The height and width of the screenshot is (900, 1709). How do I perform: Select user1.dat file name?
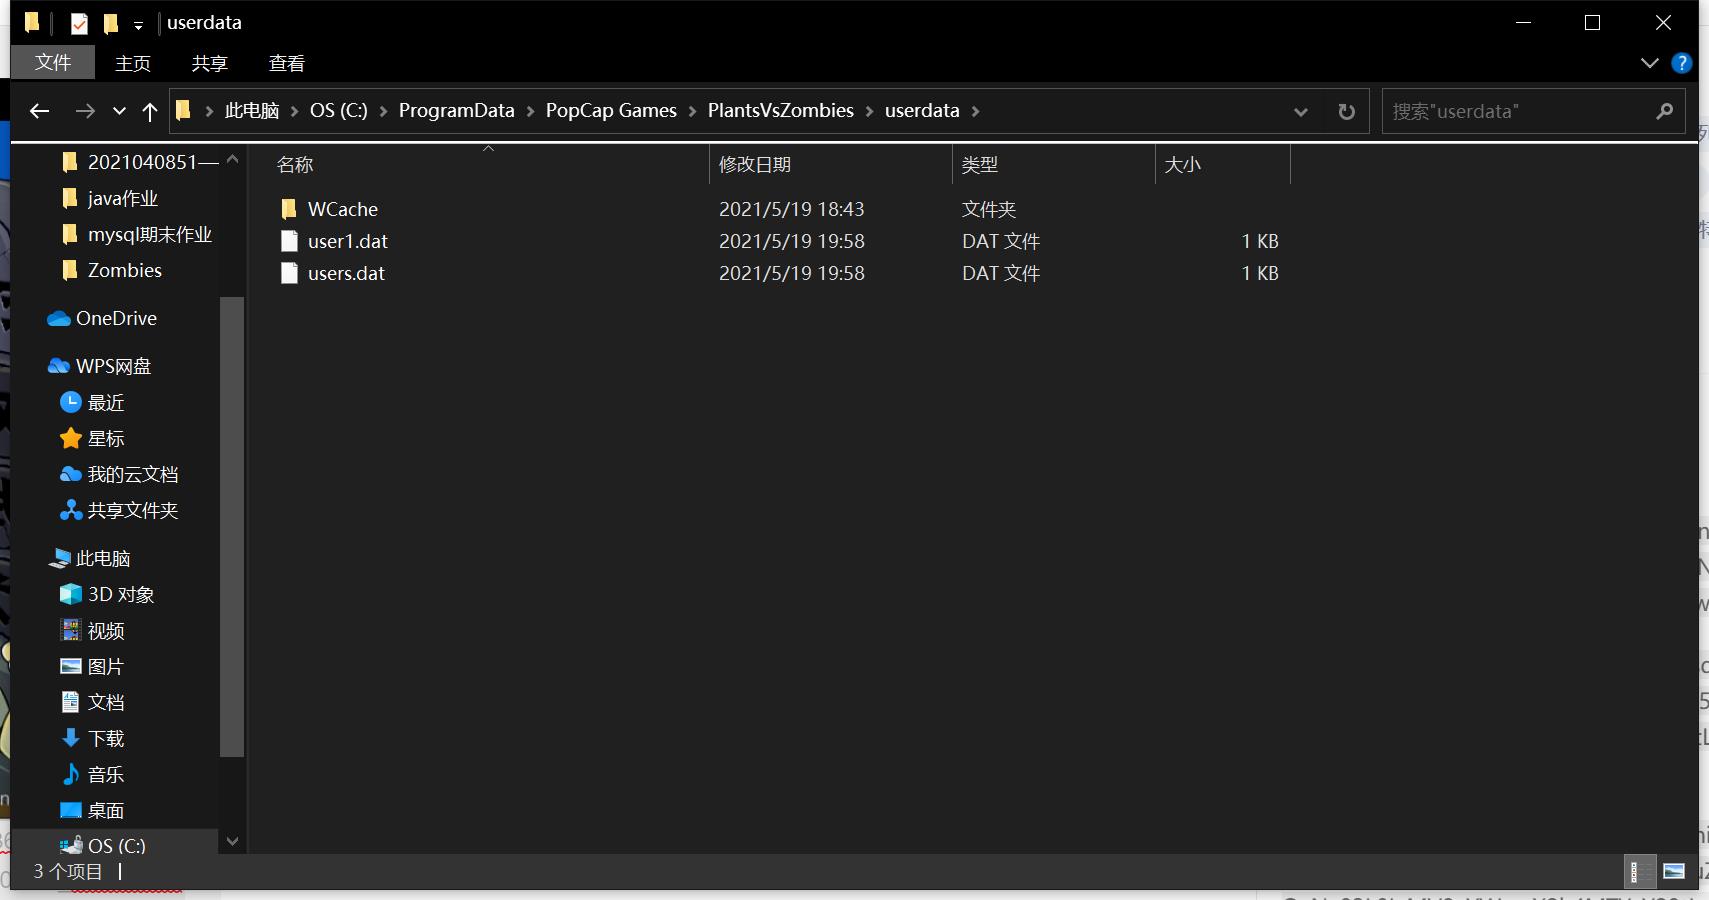tap(348, 241)
